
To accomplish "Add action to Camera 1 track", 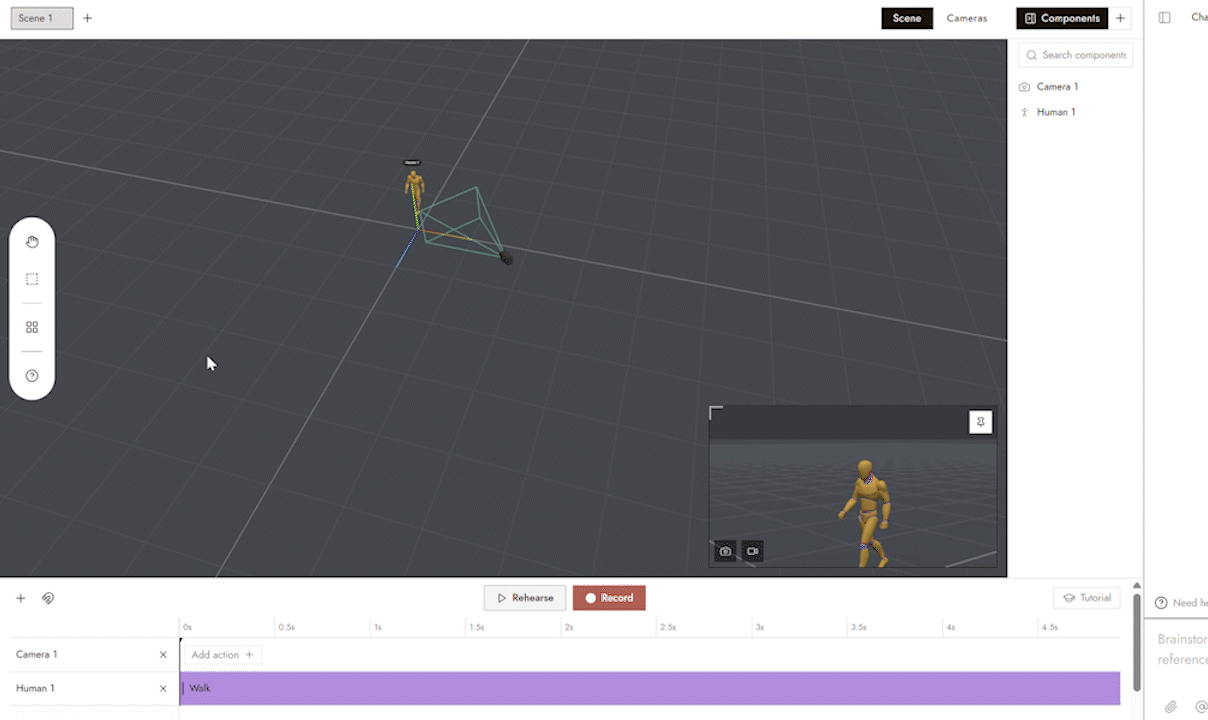I will coord(223,655).
